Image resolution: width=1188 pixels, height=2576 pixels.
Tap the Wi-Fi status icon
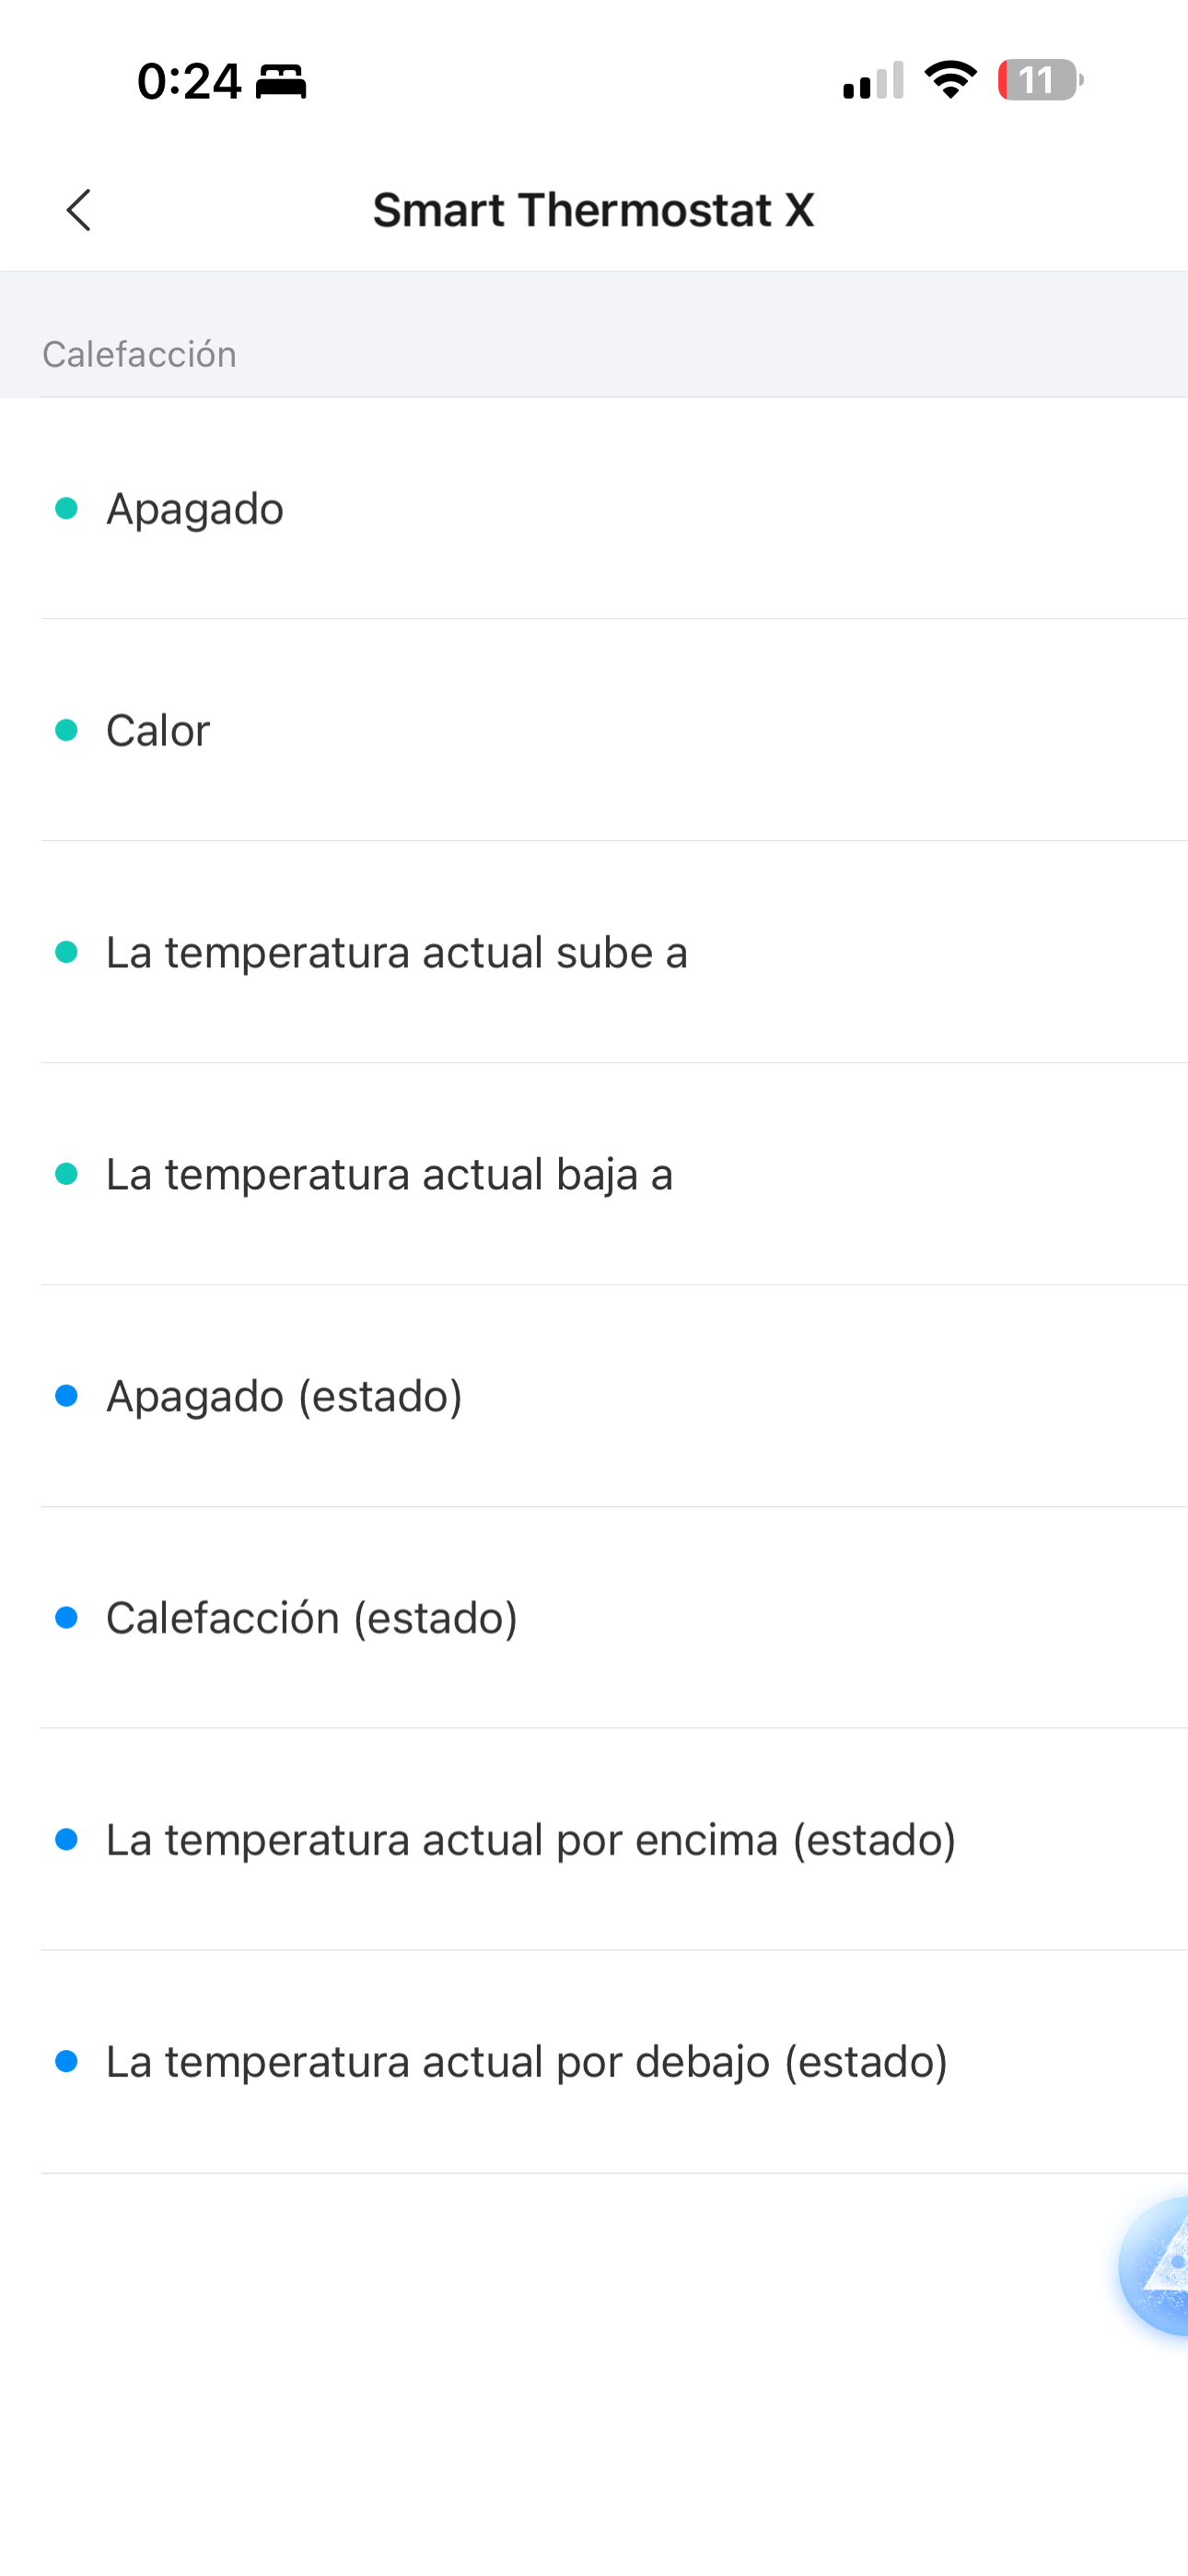pyautogui.click(x=950, y=80)
